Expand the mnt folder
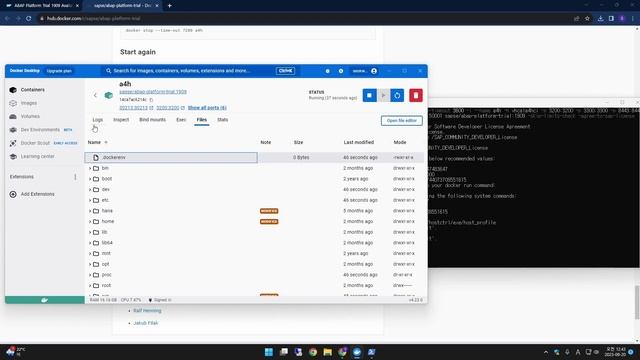 [90, 253]
